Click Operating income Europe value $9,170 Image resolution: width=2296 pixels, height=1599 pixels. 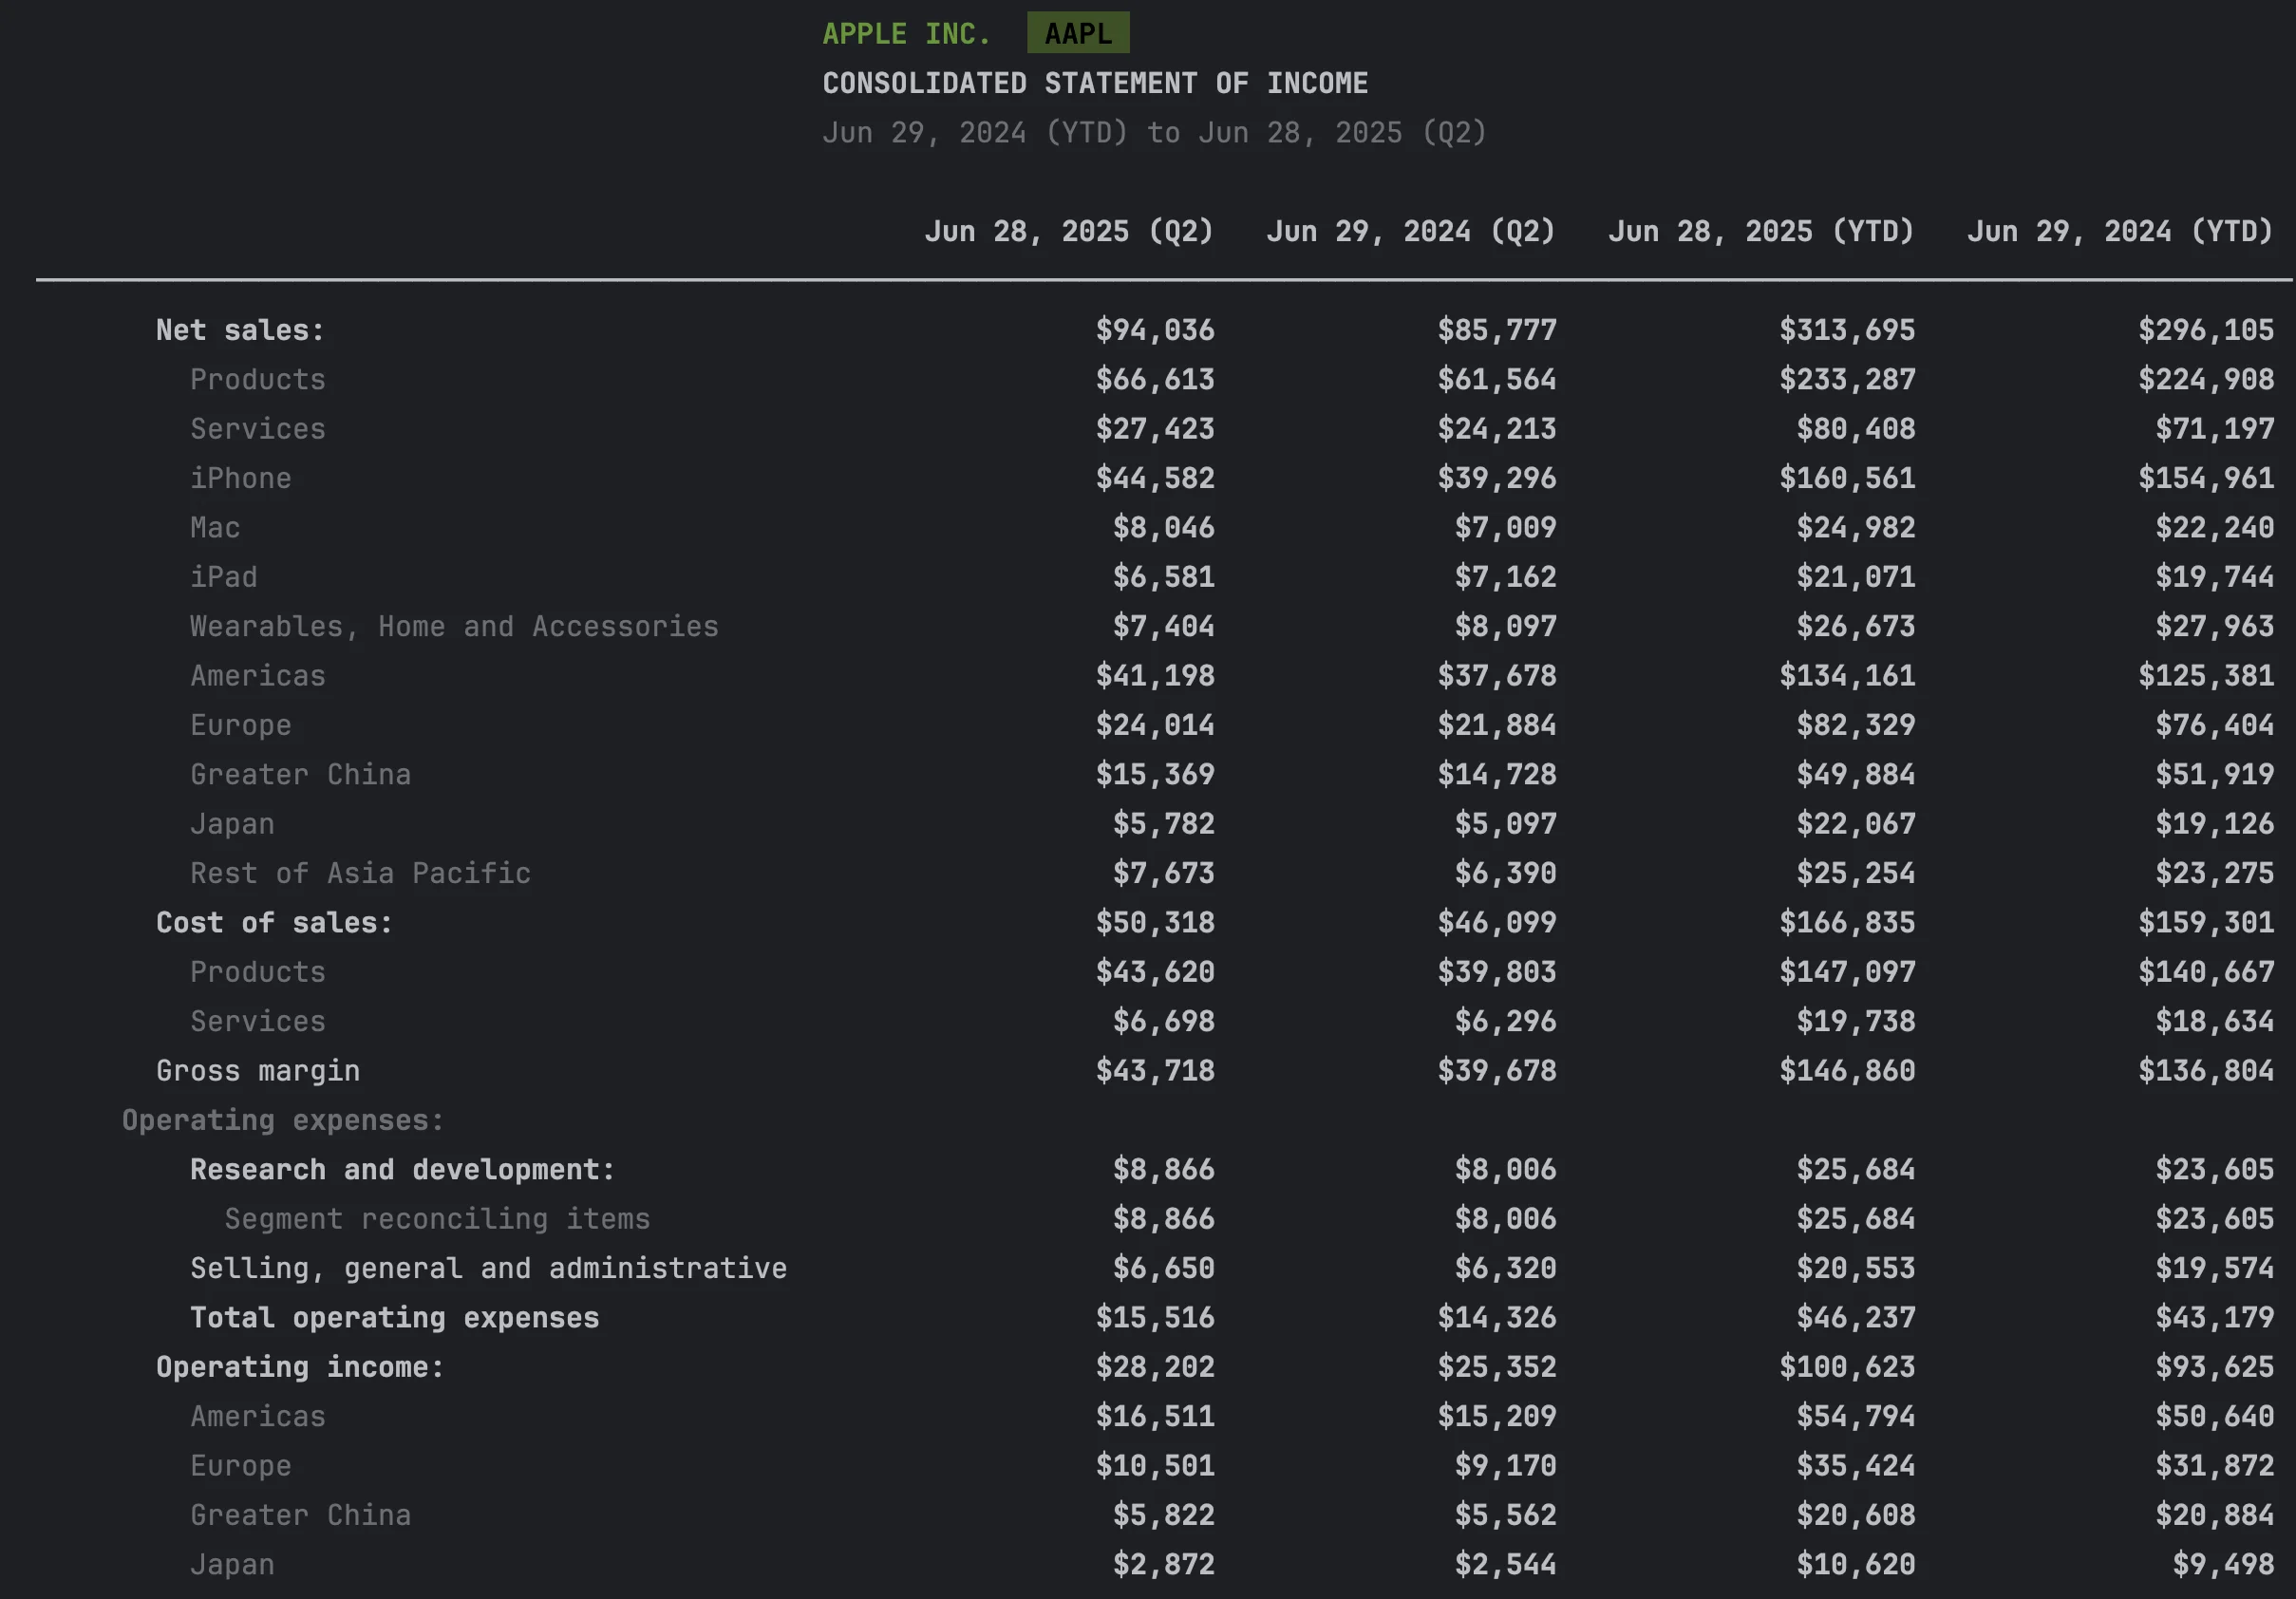pos(1505,1466)
